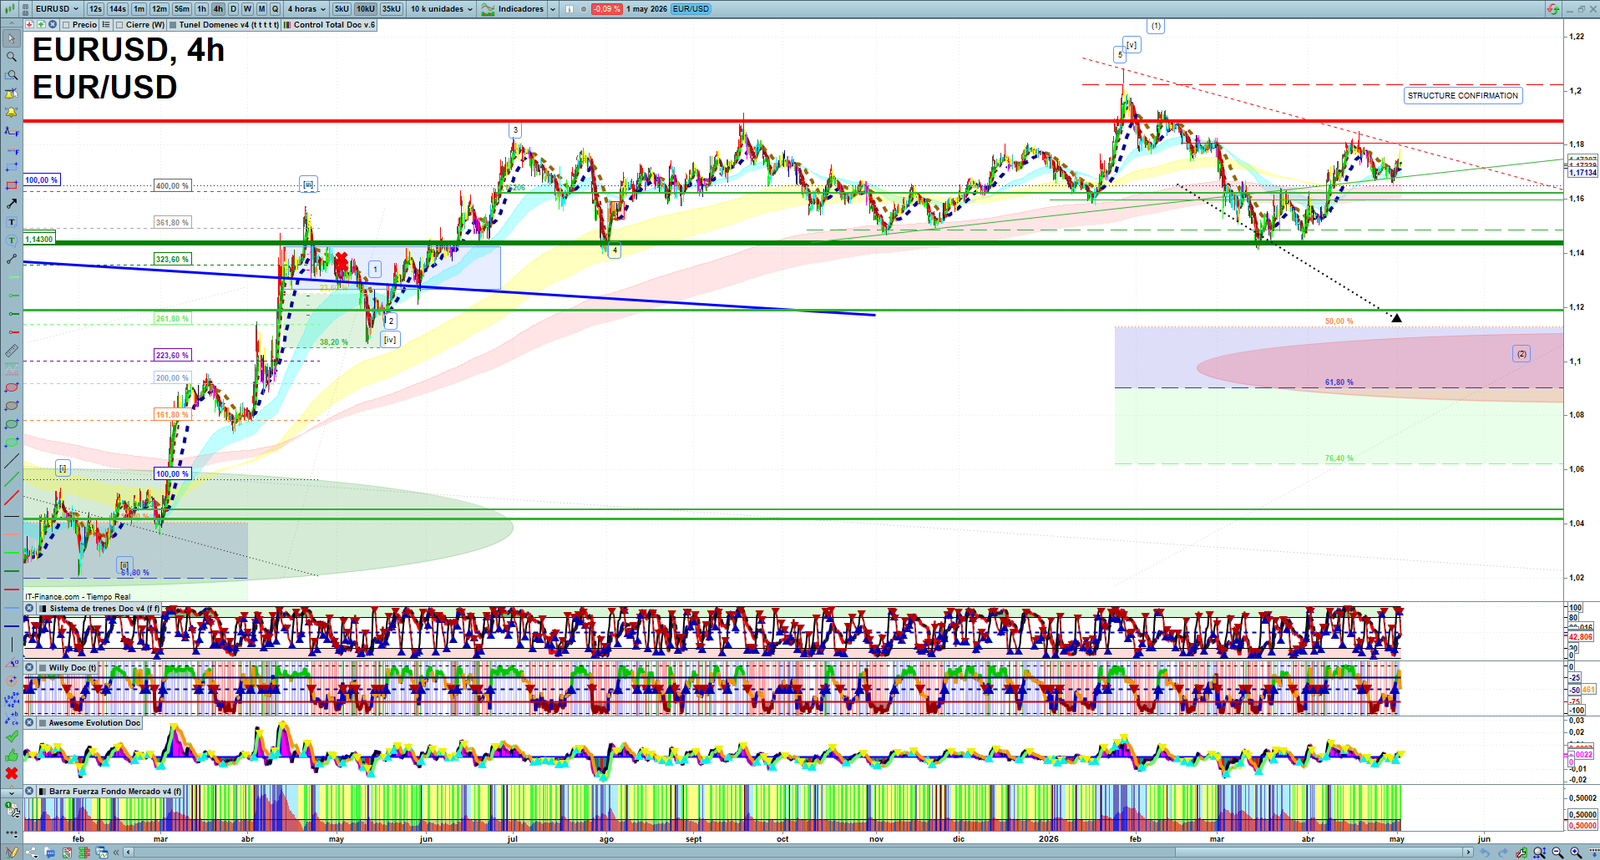Image resolution: width=1600 pixels, height=860 pixels.
Task: Click the yellow bell alert icon
Action: click(11, 112)
